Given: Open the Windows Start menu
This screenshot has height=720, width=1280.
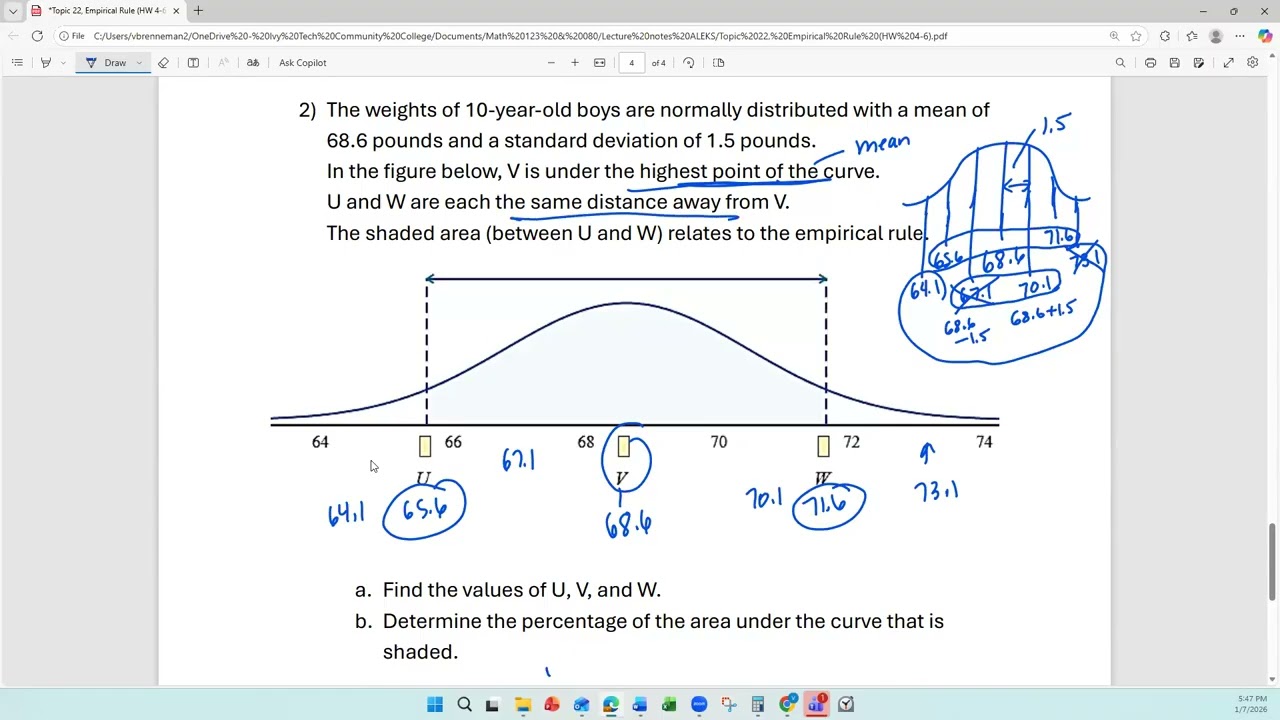Looking at the screenshot, I should coord(435,705).
